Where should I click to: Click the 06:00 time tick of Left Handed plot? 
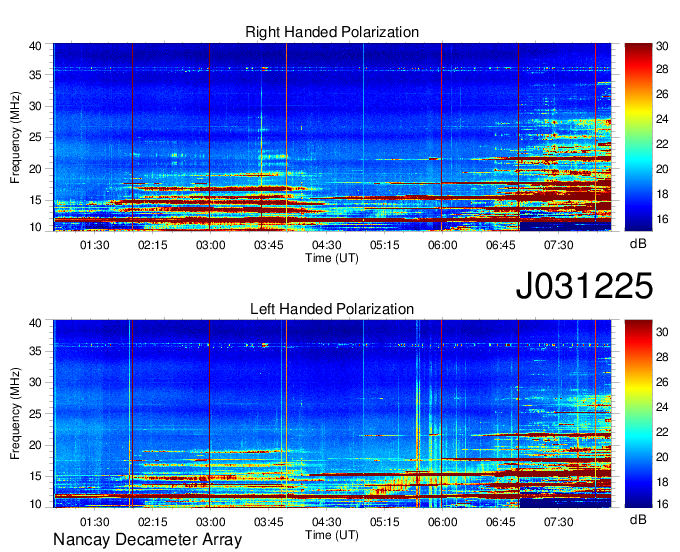(443, 522)
